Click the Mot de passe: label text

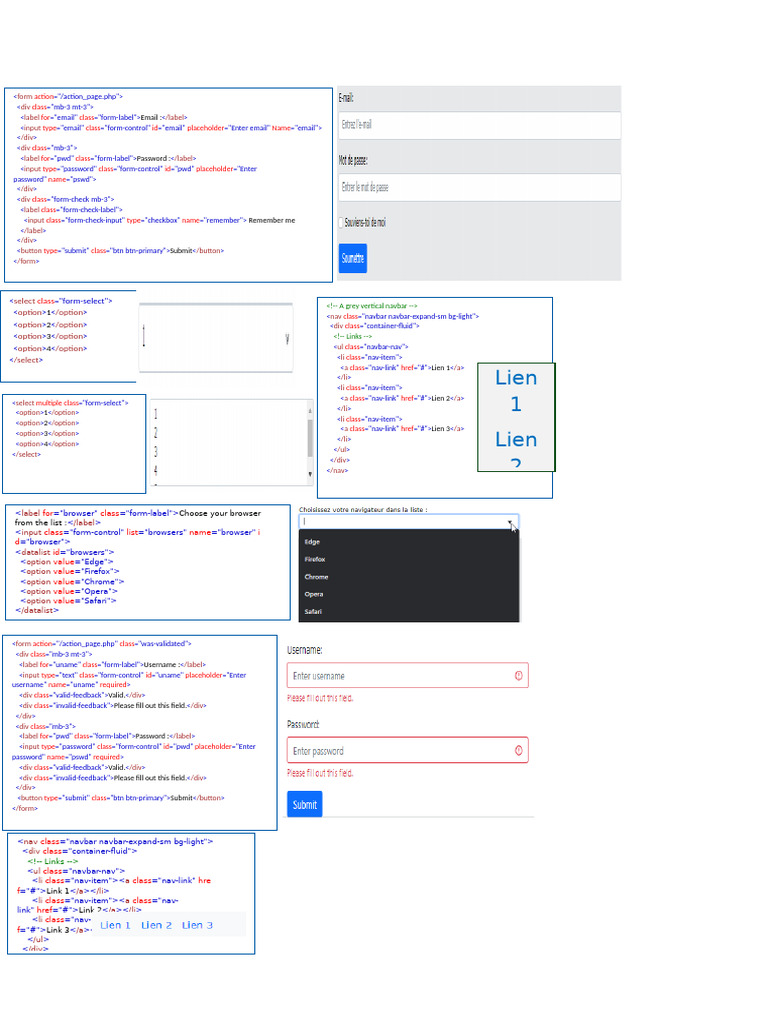353,160
